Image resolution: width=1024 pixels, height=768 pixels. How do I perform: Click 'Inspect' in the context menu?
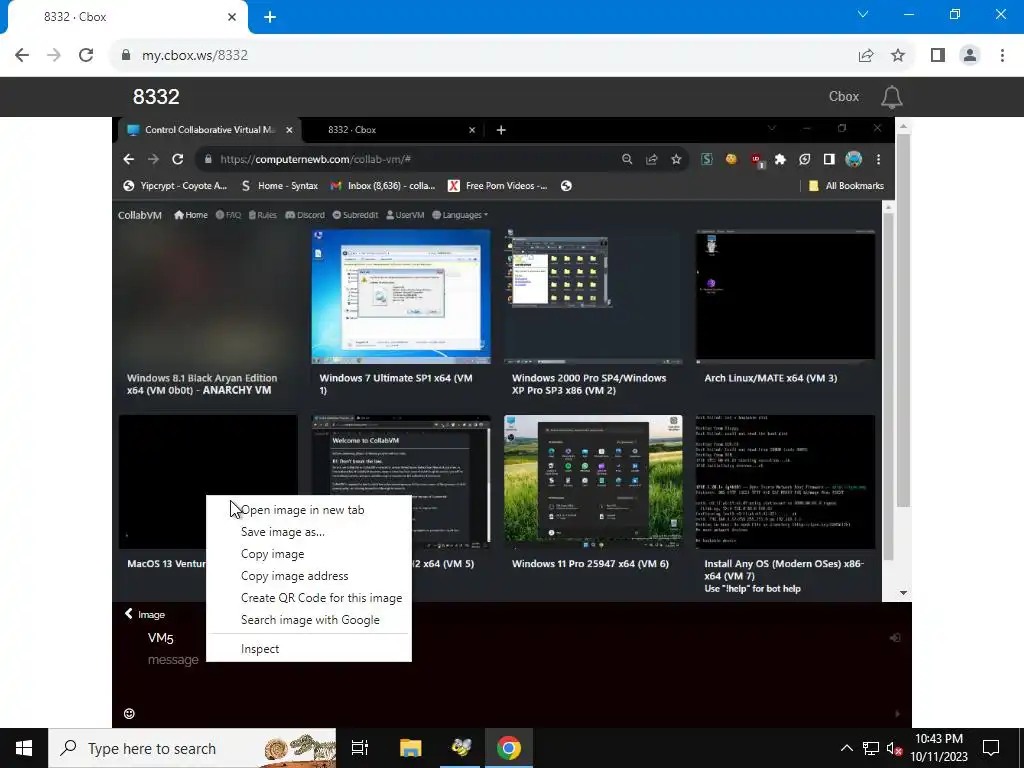click(x=309, y=649)
